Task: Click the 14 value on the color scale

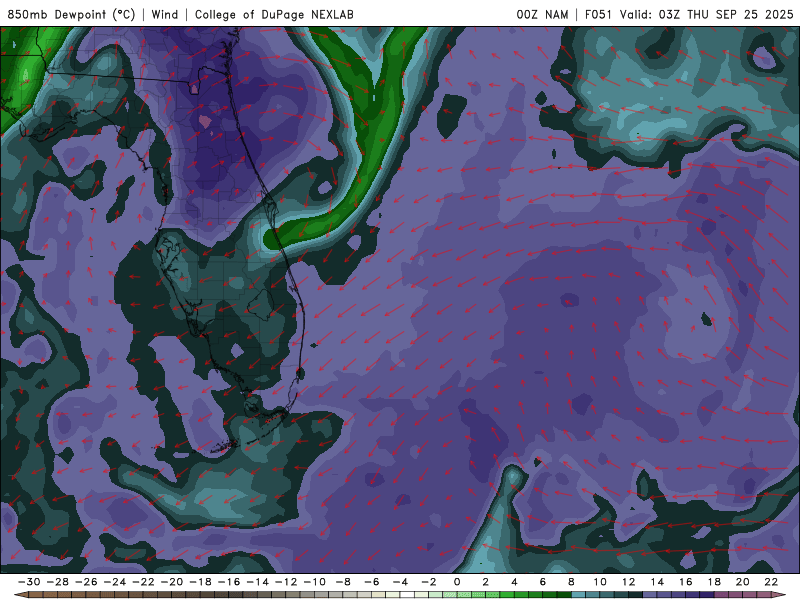Action: click(657, 582)
